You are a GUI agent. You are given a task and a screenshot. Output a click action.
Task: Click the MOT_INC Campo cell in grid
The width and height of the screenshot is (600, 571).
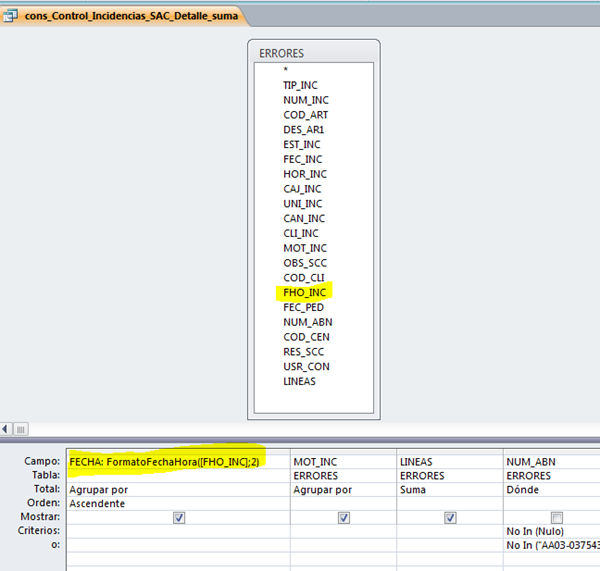coord(343,462)
